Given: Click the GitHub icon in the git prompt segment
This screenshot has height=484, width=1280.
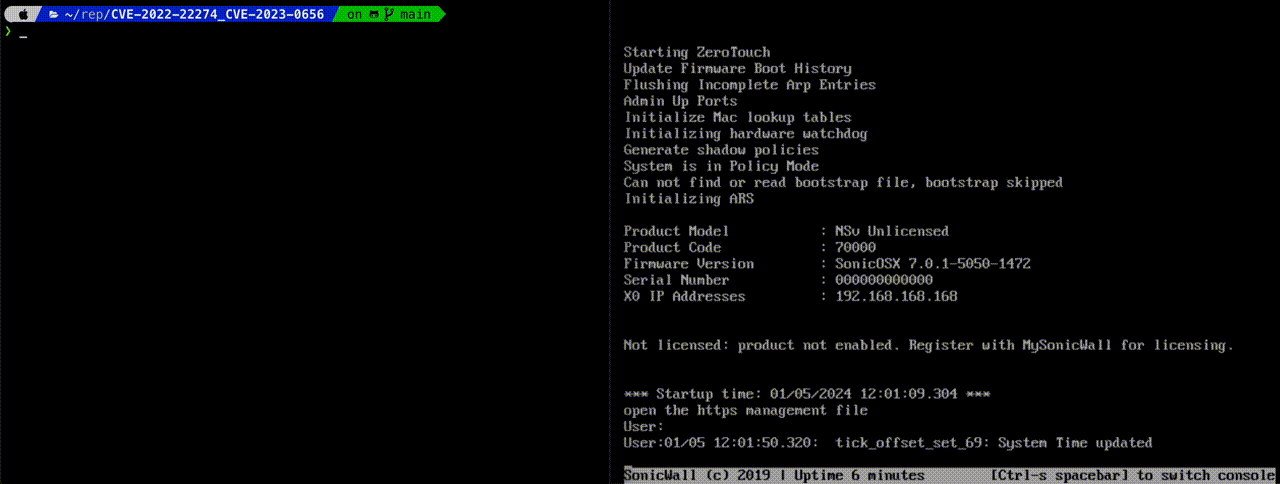Looking at the screenshot, I should [x=373, y=15].
